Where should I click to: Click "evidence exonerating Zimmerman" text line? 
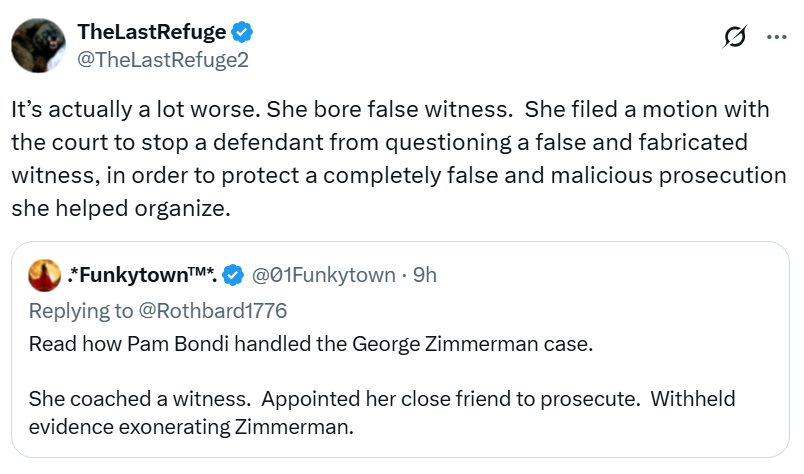(190, 425)
